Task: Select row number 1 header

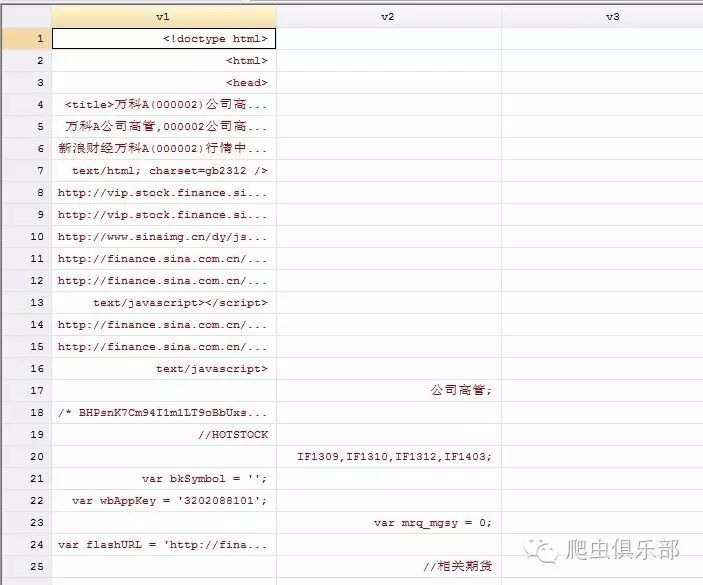Action: click(x=27, y=39)
